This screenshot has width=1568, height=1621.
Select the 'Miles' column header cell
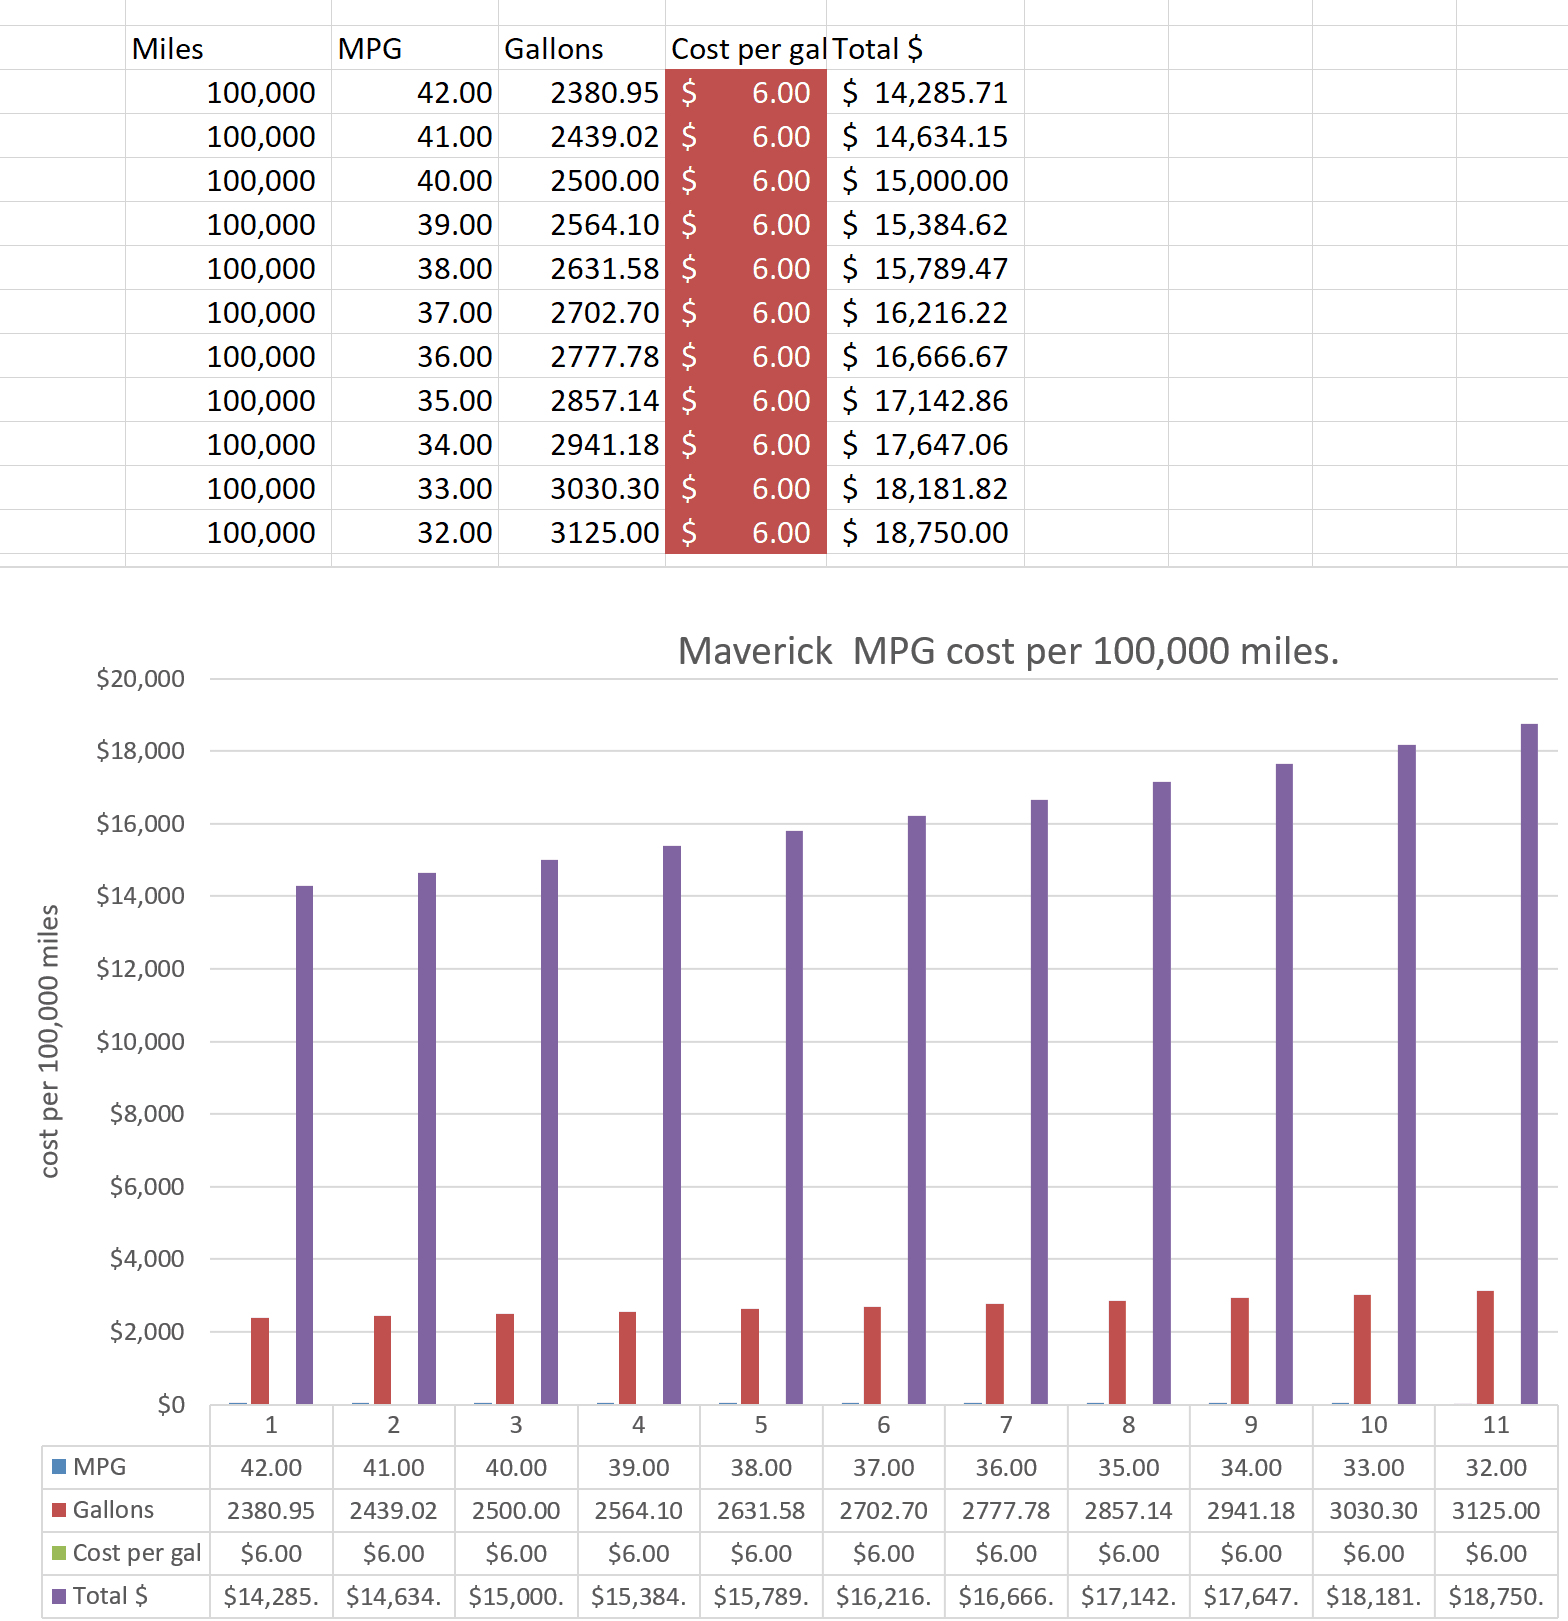pos(228,48)
